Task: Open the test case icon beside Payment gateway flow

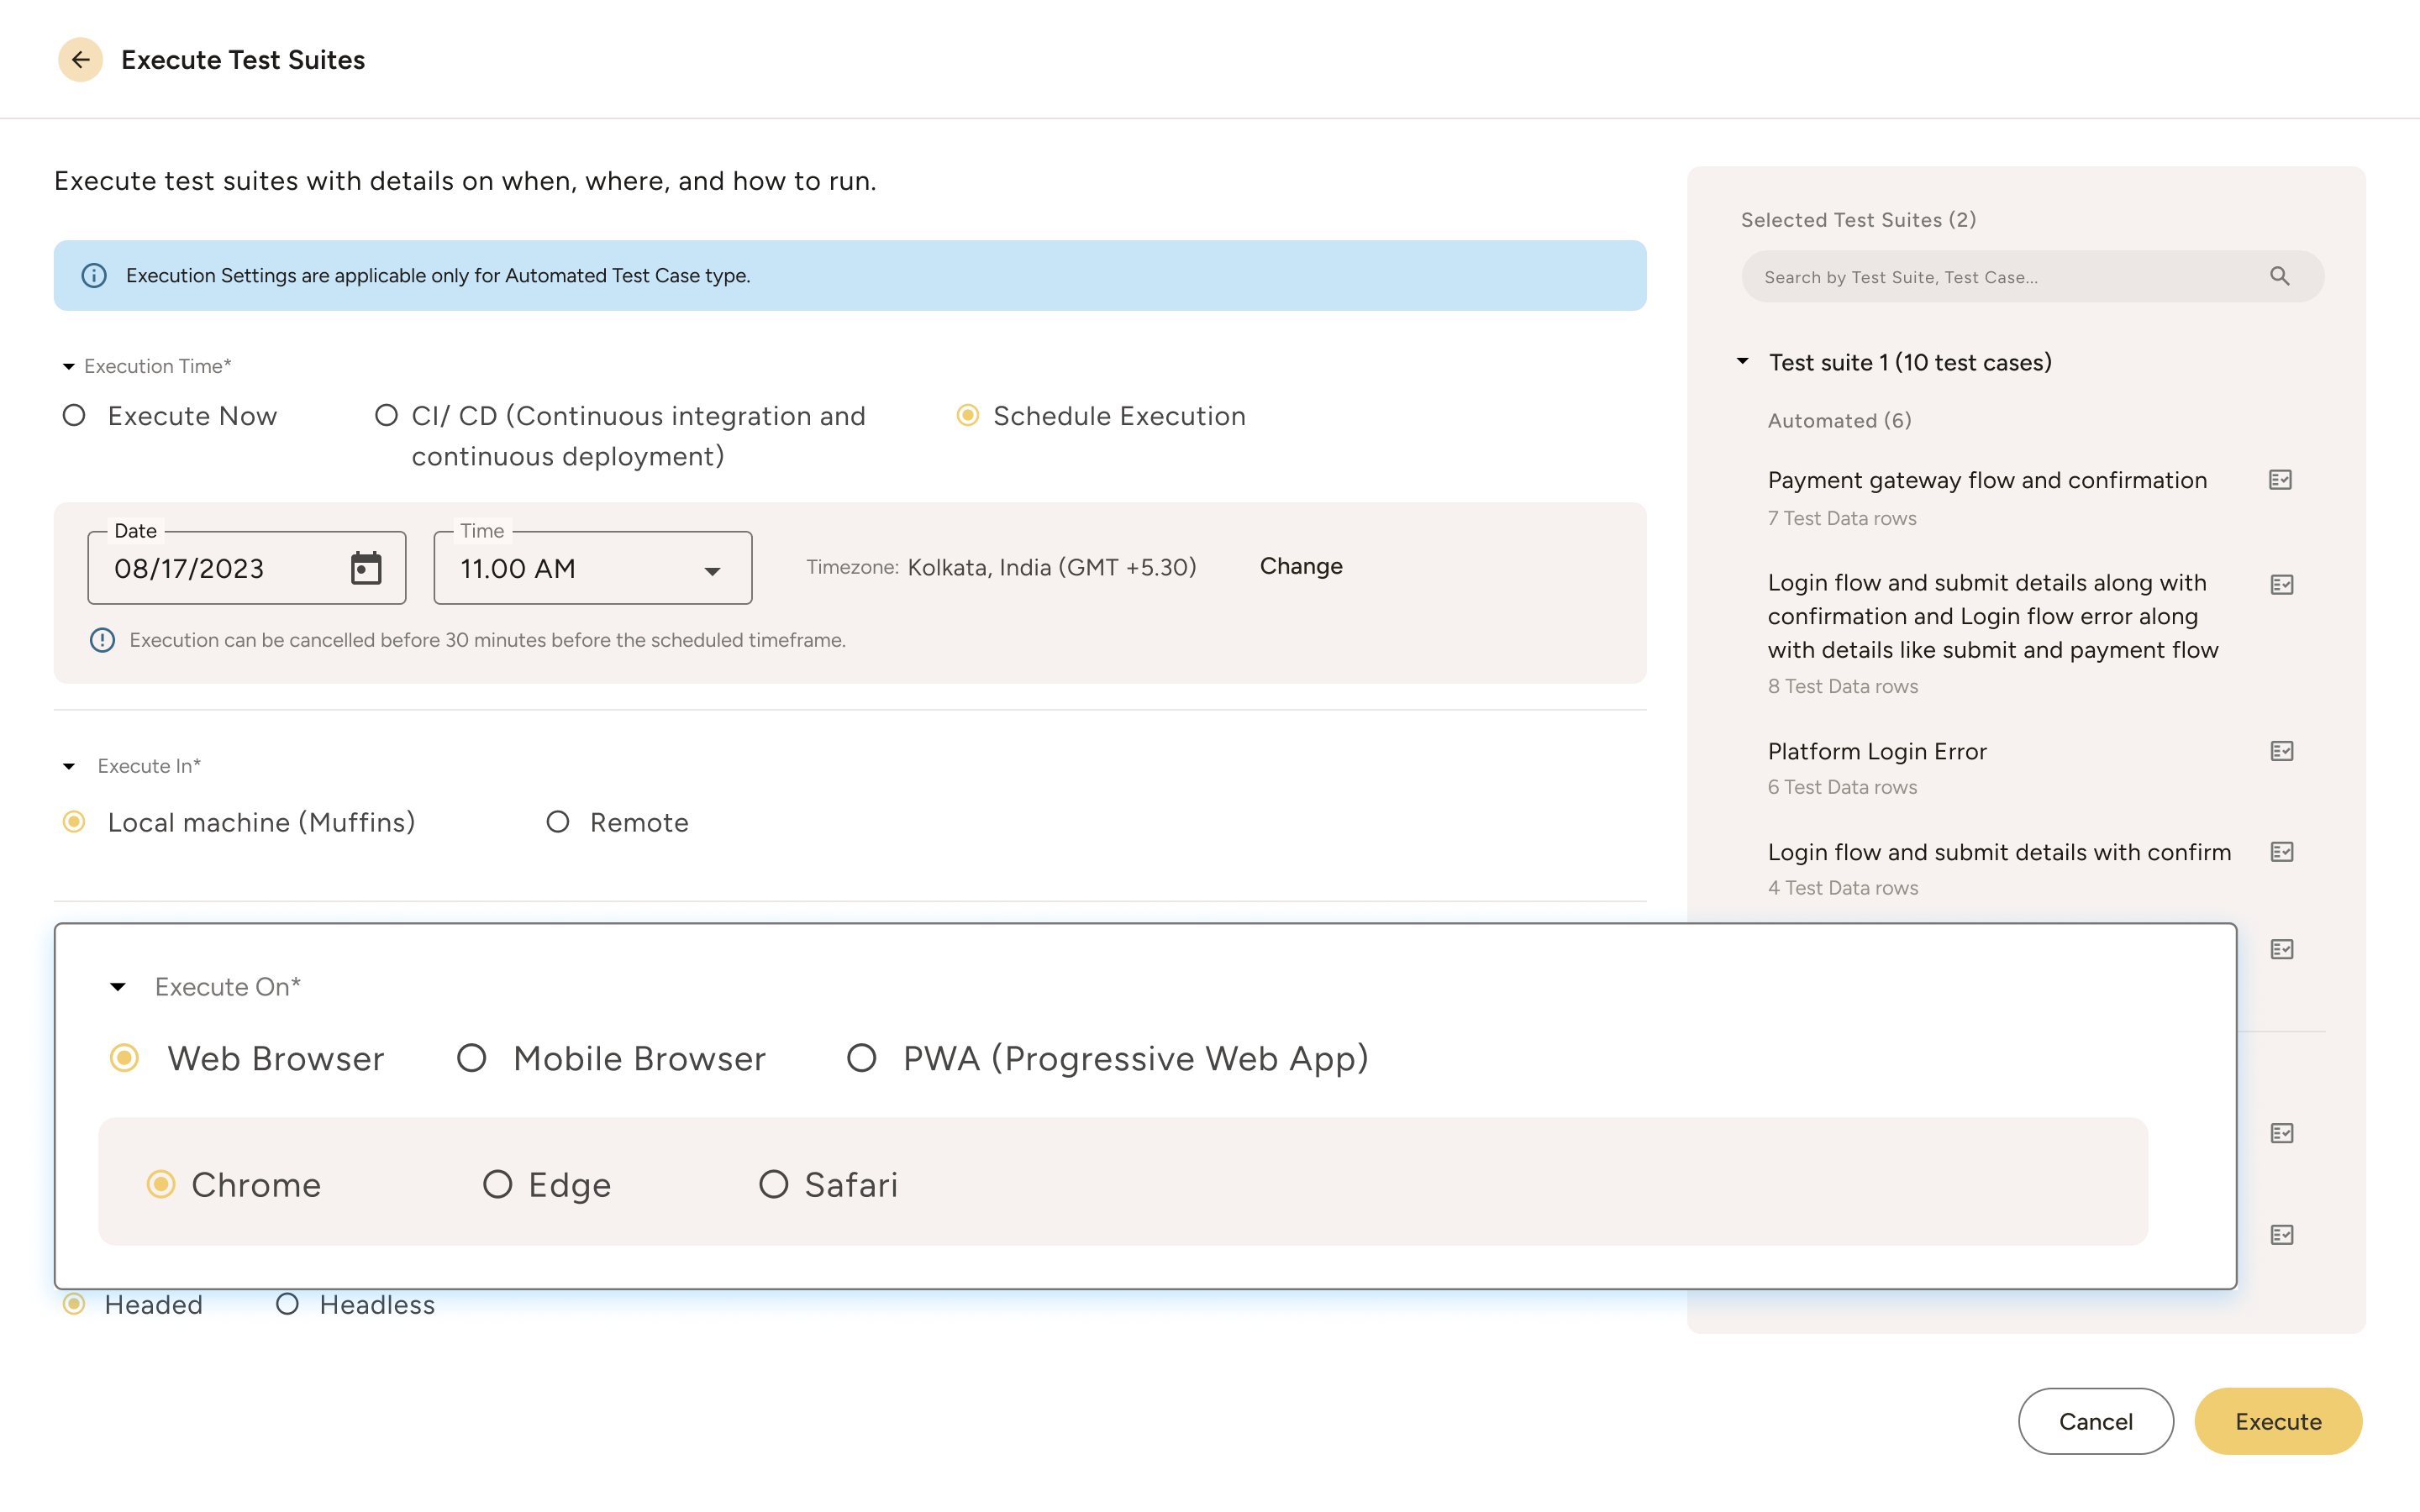Action: (2283, 480)
